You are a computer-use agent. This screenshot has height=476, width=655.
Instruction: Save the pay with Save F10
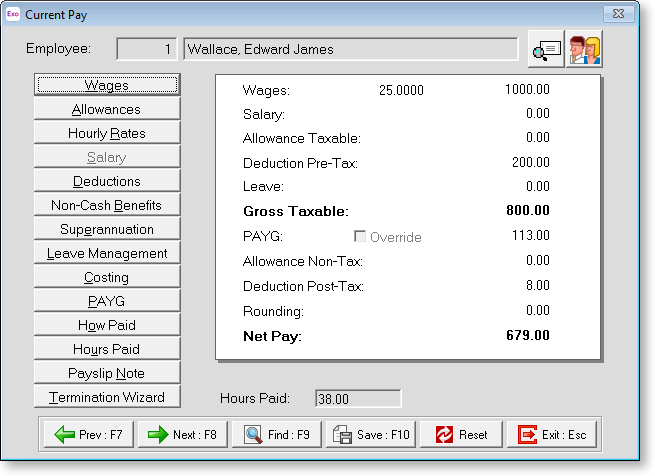pyautogui.click(x=370, y=435)
